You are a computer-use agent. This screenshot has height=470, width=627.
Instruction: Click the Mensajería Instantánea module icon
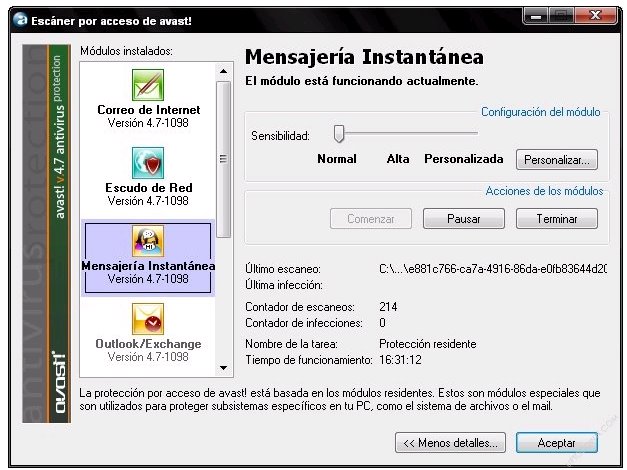click(148, 241)
